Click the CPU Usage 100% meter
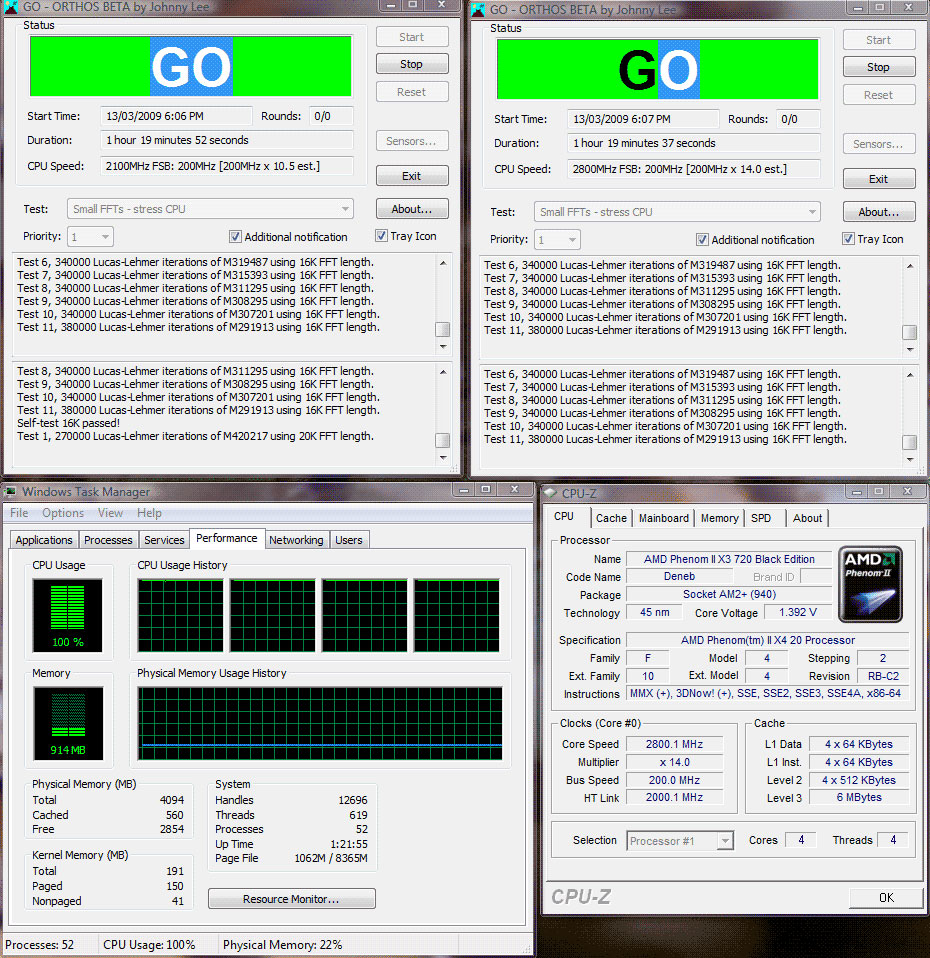Image resolution: width=930 pixels, height=958 pixels. (67, 614)
